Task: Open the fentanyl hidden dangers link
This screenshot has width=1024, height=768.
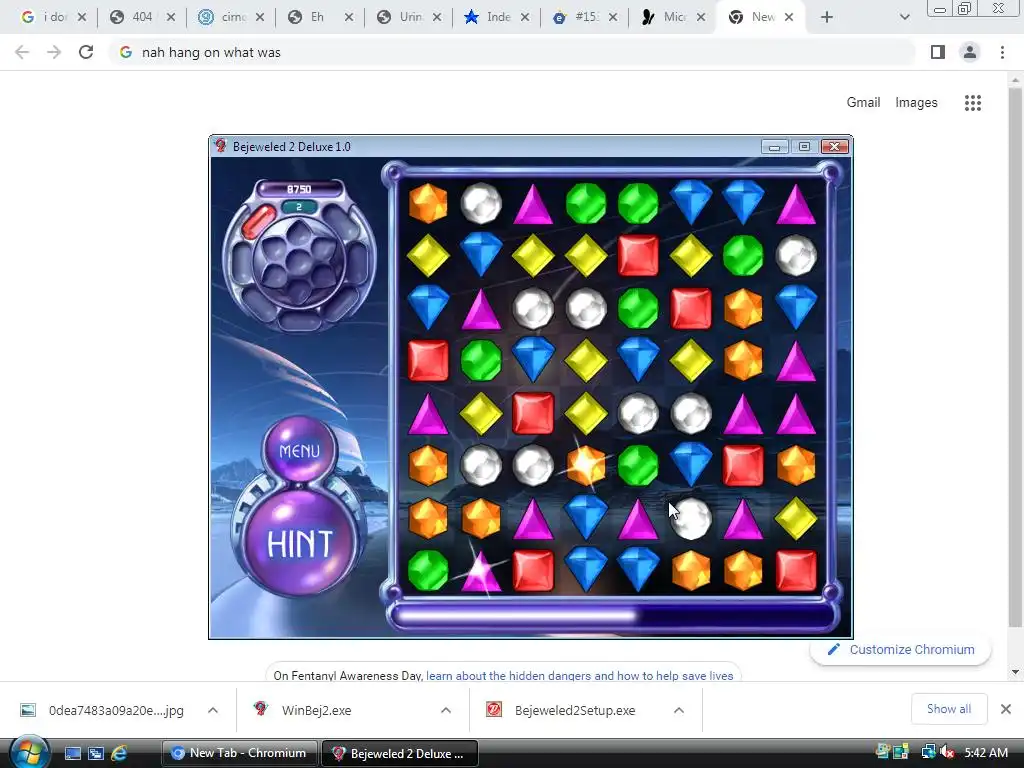Action: coord(579,675)
